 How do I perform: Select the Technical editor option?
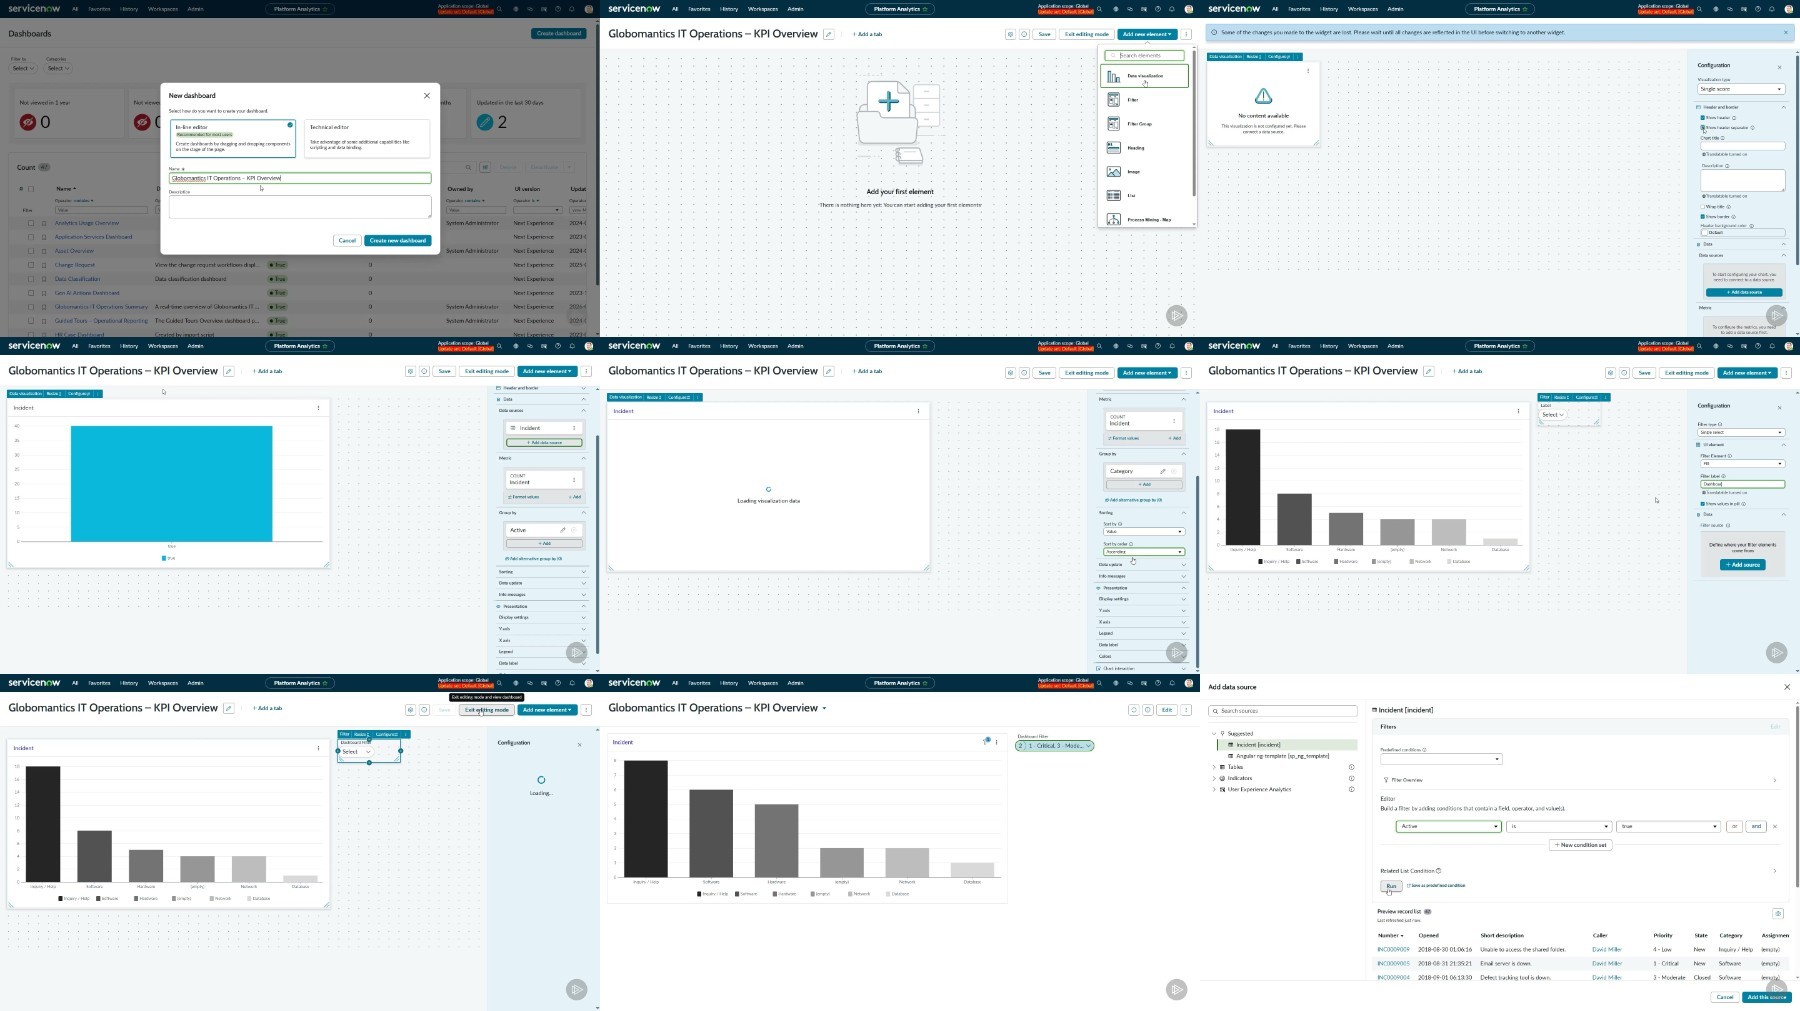click(x=367, y=138)
